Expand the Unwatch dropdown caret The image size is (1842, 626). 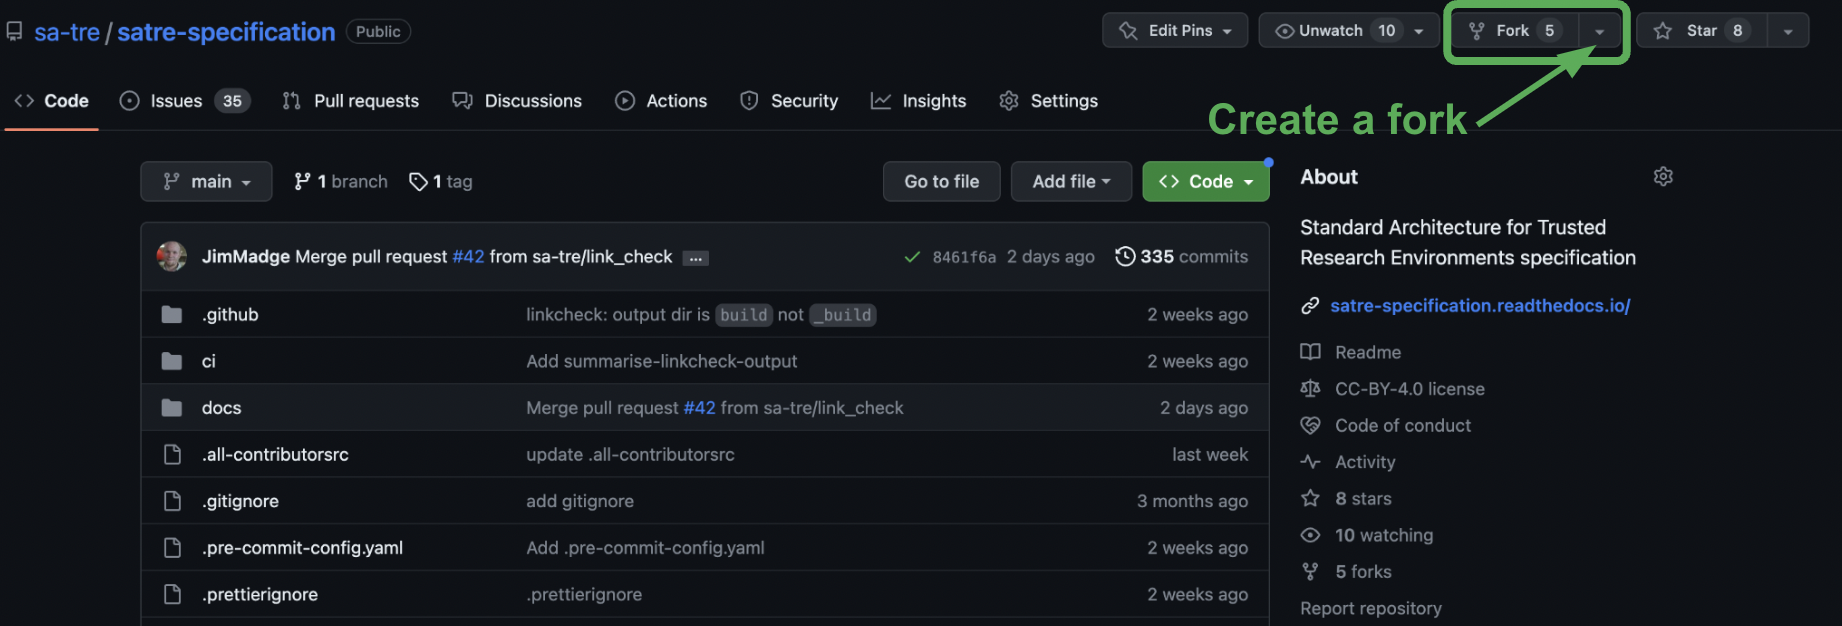point(1419,31)
